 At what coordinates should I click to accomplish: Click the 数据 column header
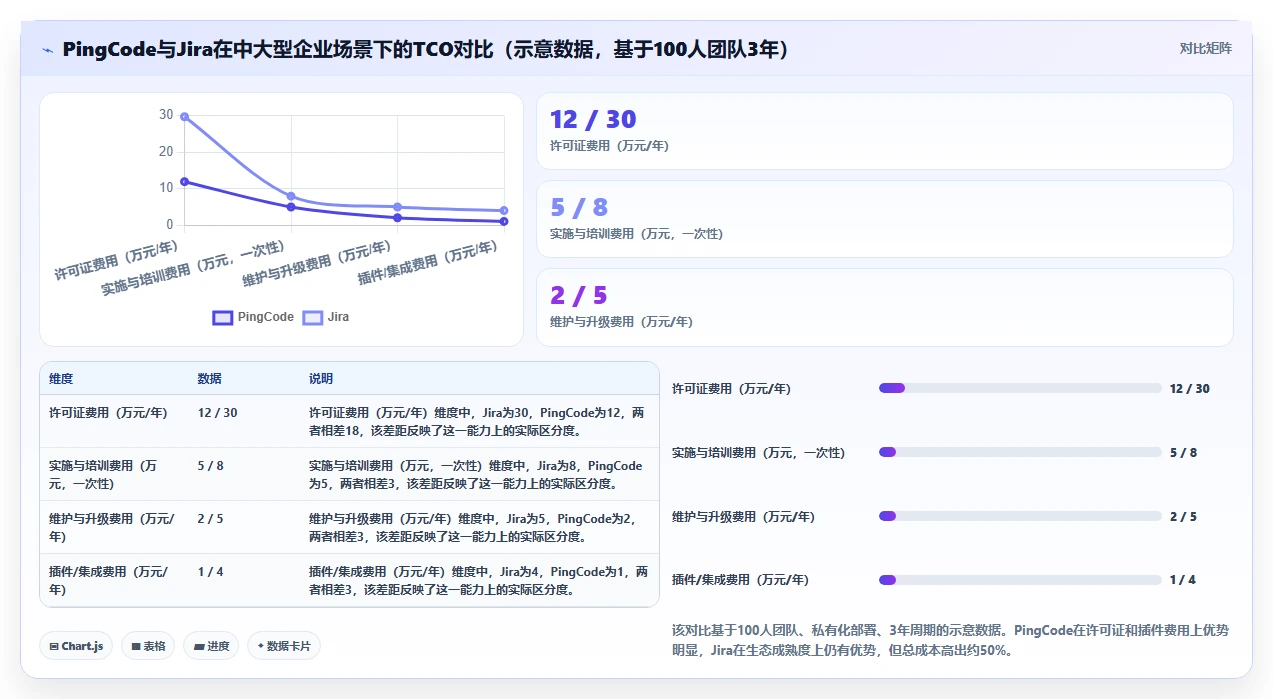210,379
